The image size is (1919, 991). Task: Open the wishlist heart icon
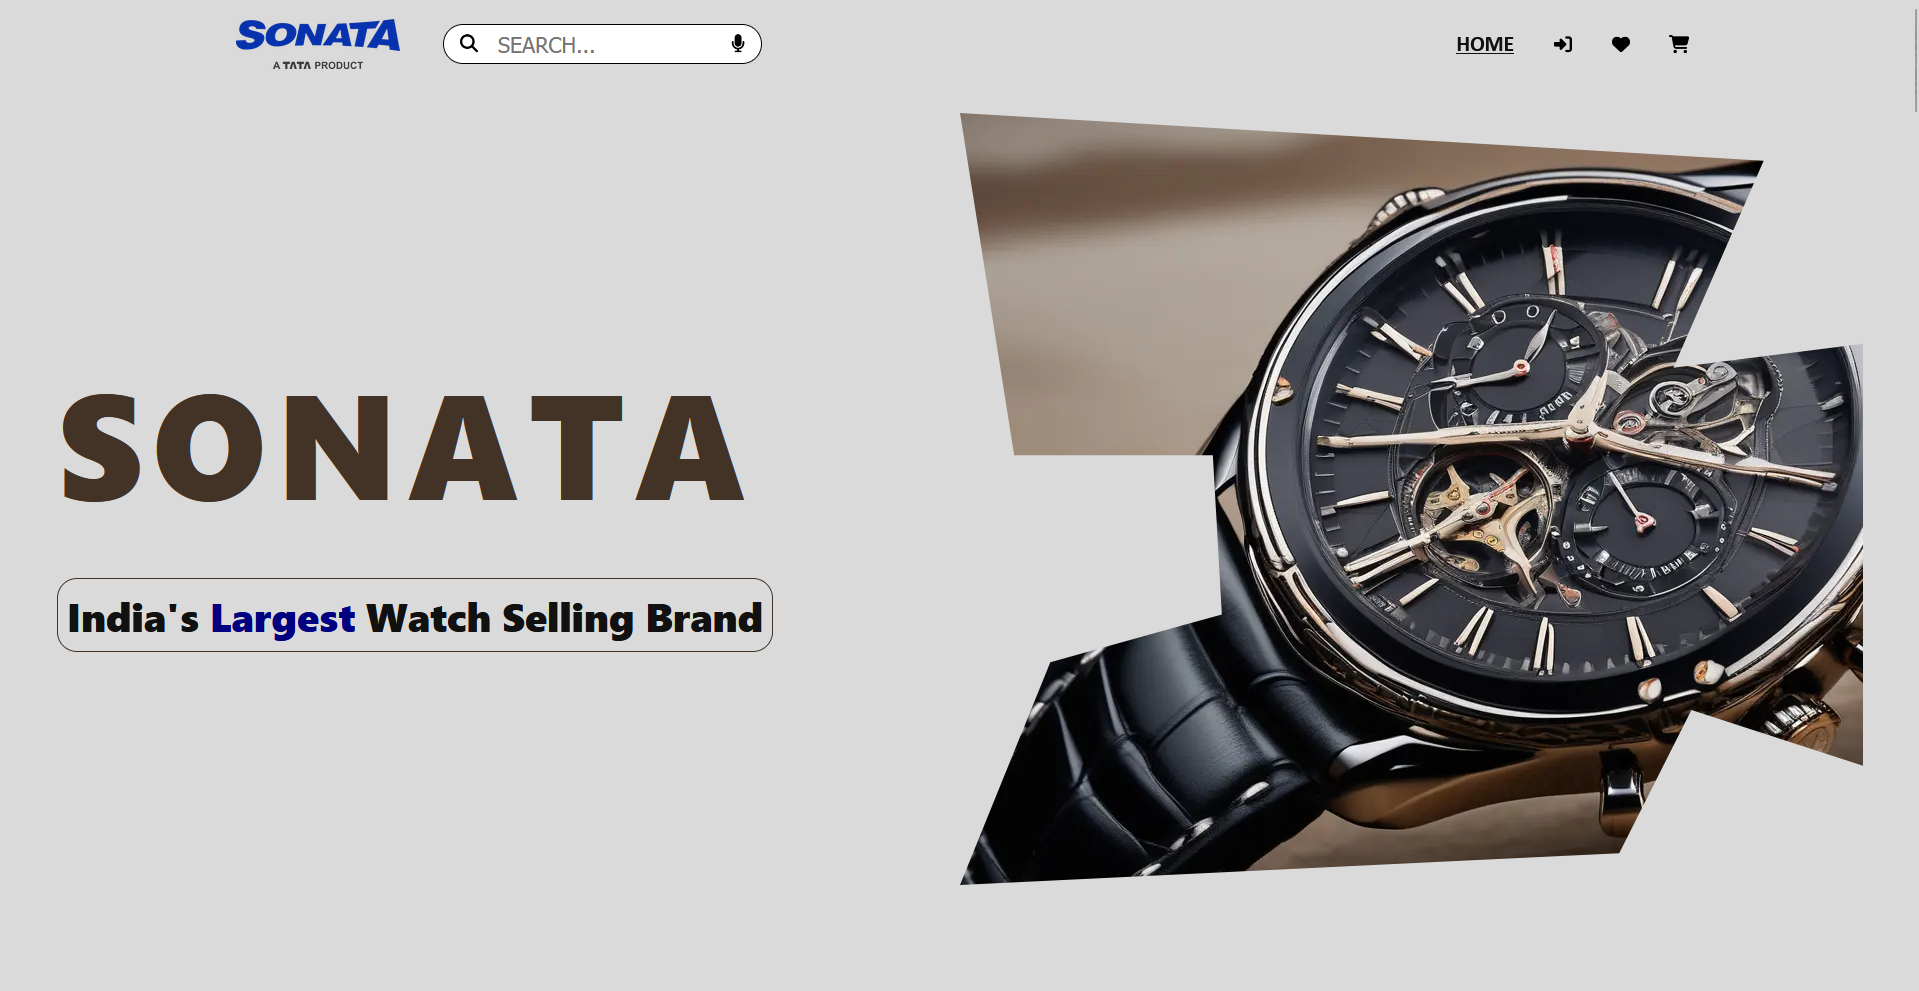click(1621, 44)
